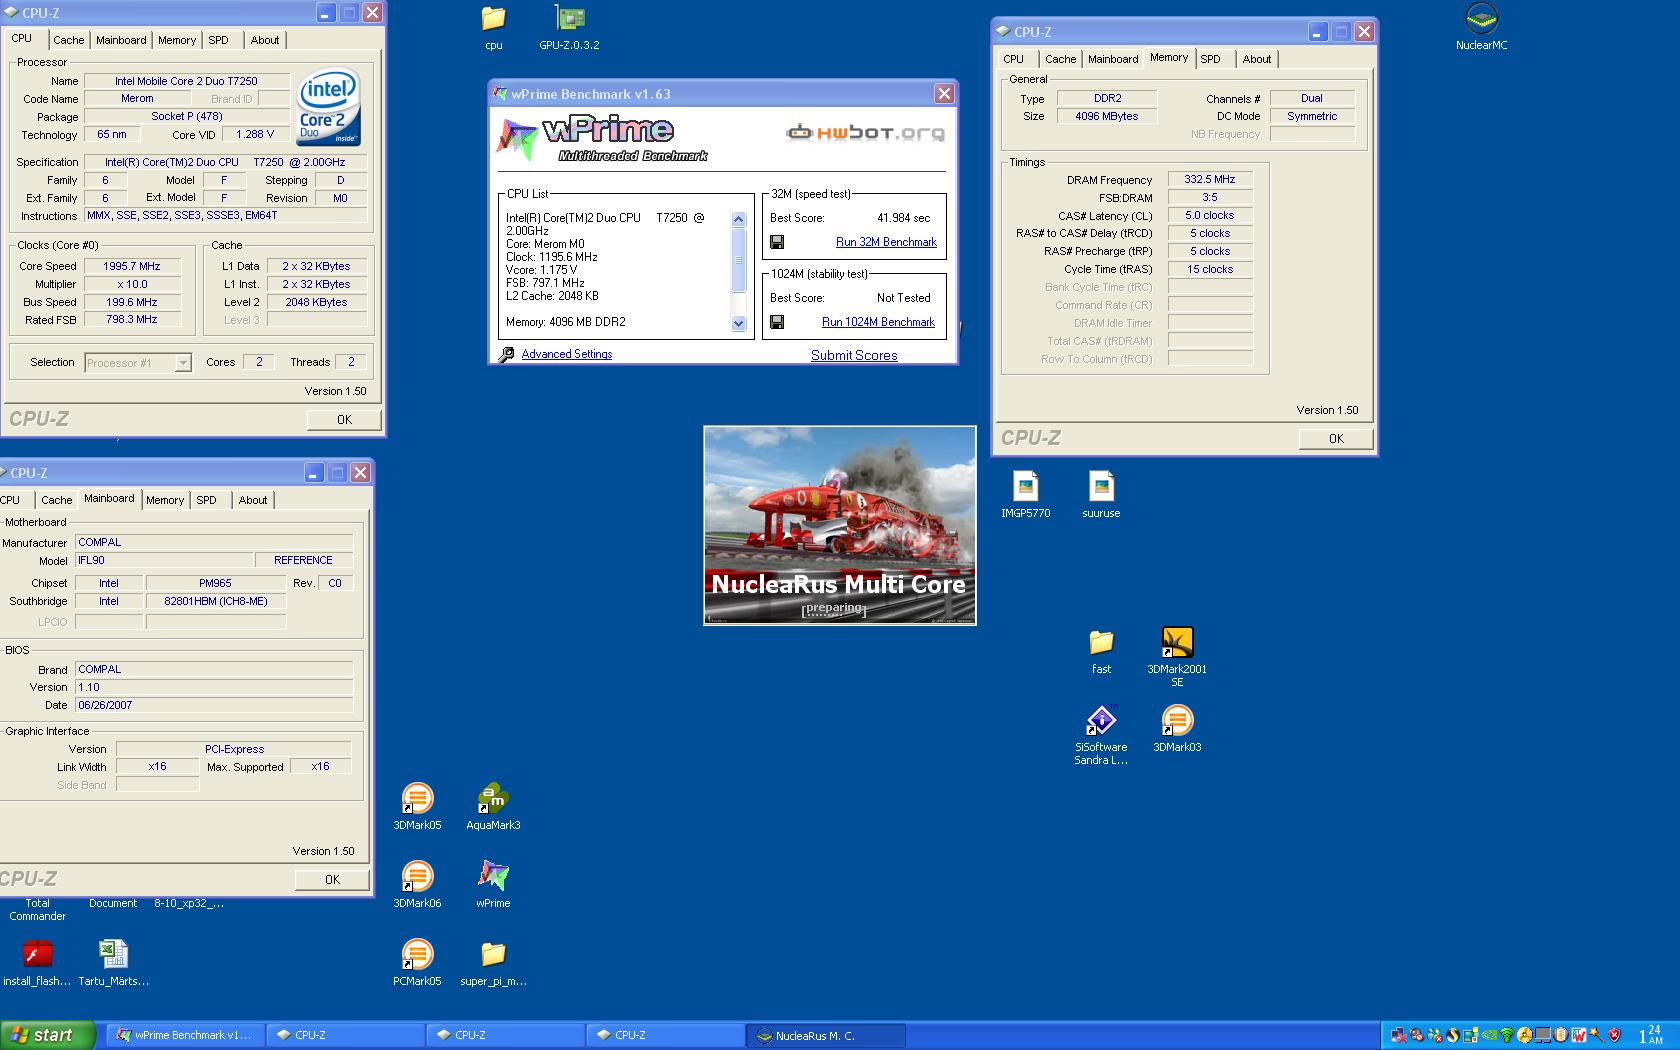Launch 3DMark06 shortcut
The height and width of the screenshot is (1050, 1680).
click(417, 885)
